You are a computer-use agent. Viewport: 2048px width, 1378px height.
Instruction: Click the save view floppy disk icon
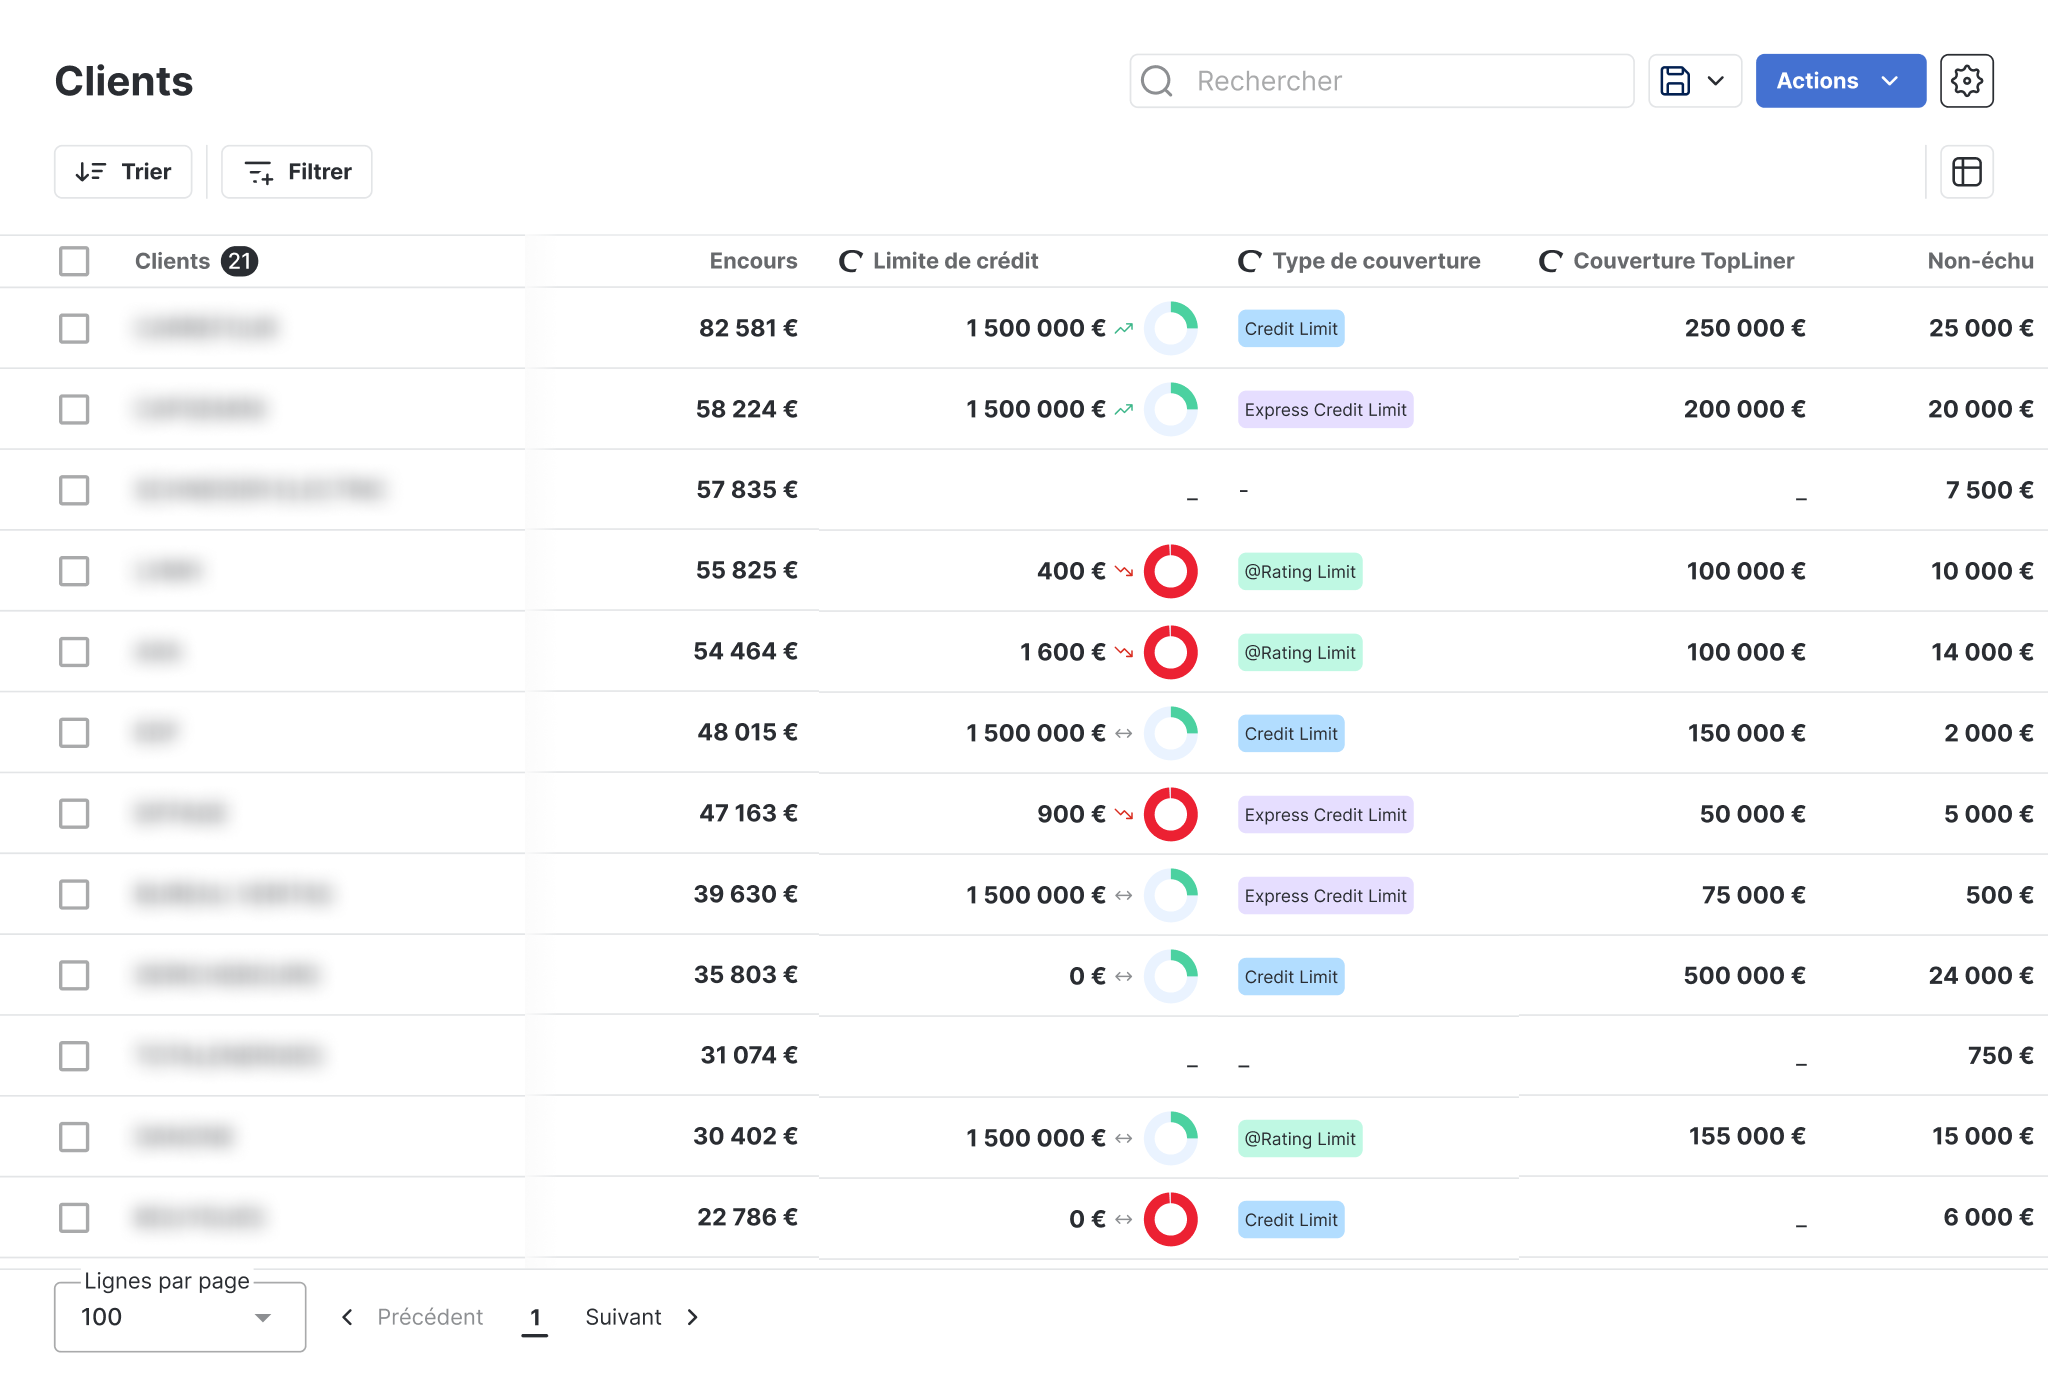tap(1675, 81)
